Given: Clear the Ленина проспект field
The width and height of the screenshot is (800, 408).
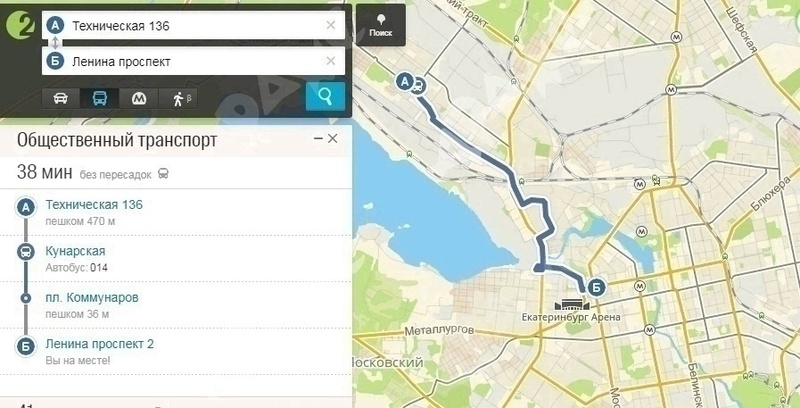Looking at the screenshot, I should [331, 61].
